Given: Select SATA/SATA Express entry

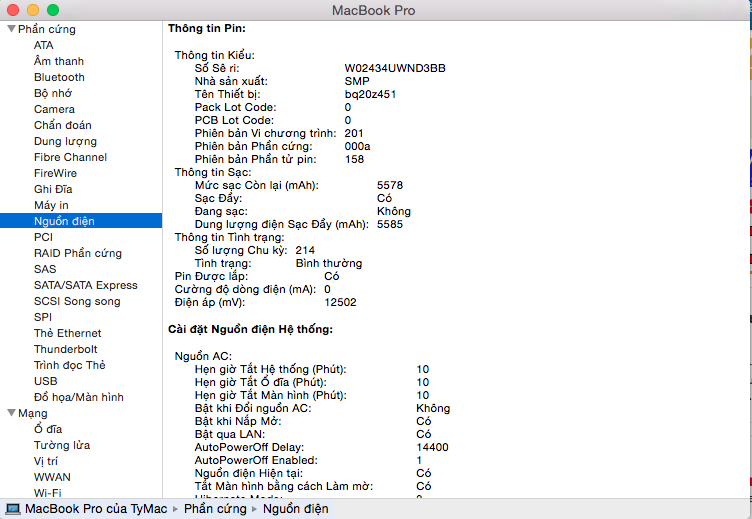Looking at the screenshot, I should 86,285.
